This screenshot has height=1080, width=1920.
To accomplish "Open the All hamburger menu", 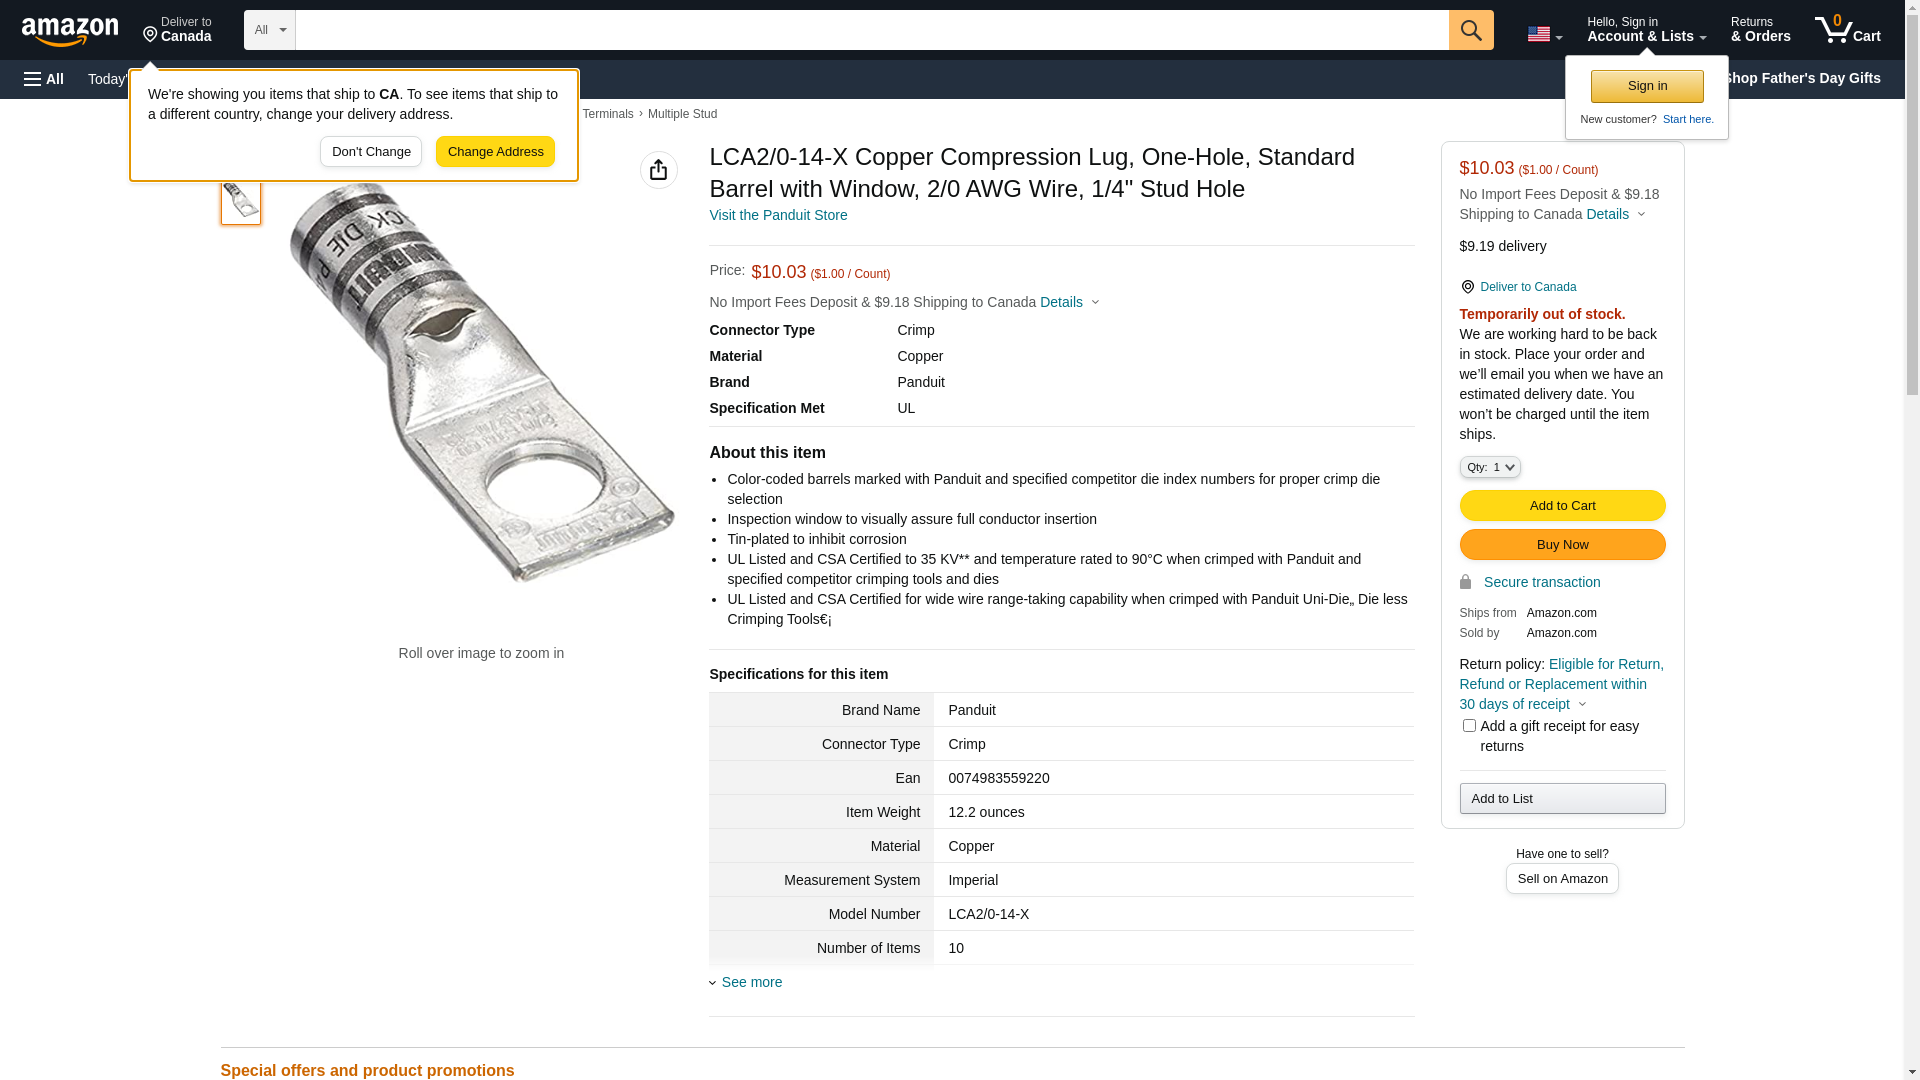I will click(44, 79).
